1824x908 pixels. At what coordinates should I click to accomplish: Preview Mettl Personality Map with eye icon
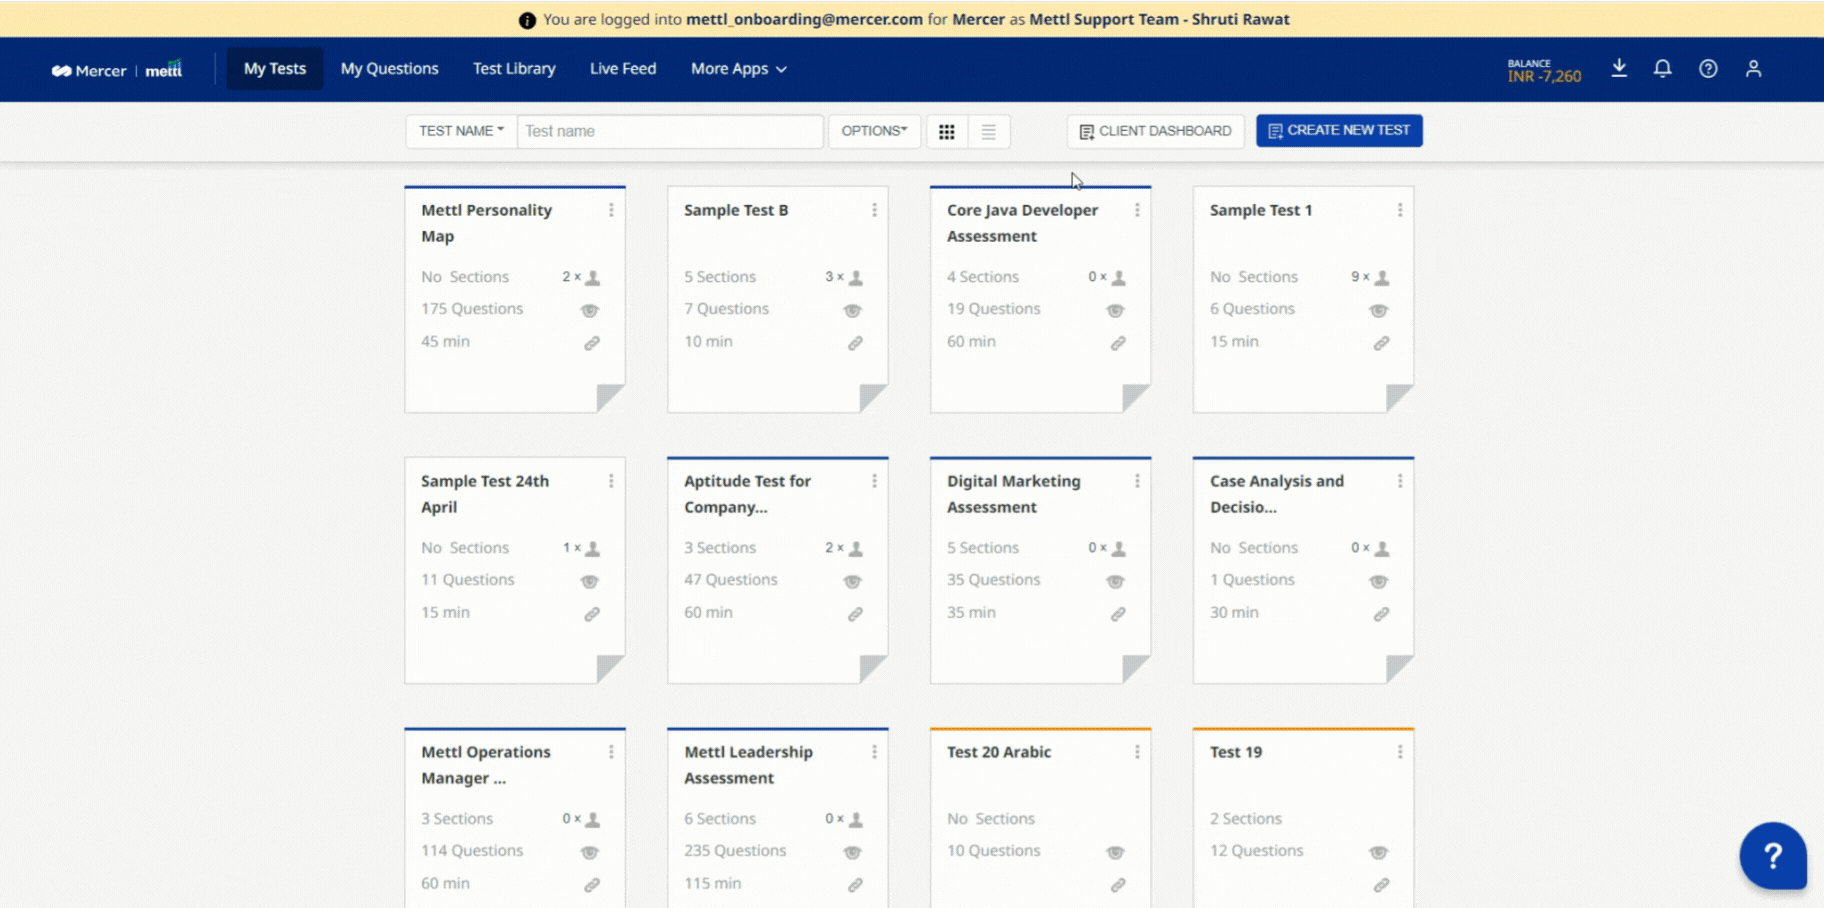(590, 310)
